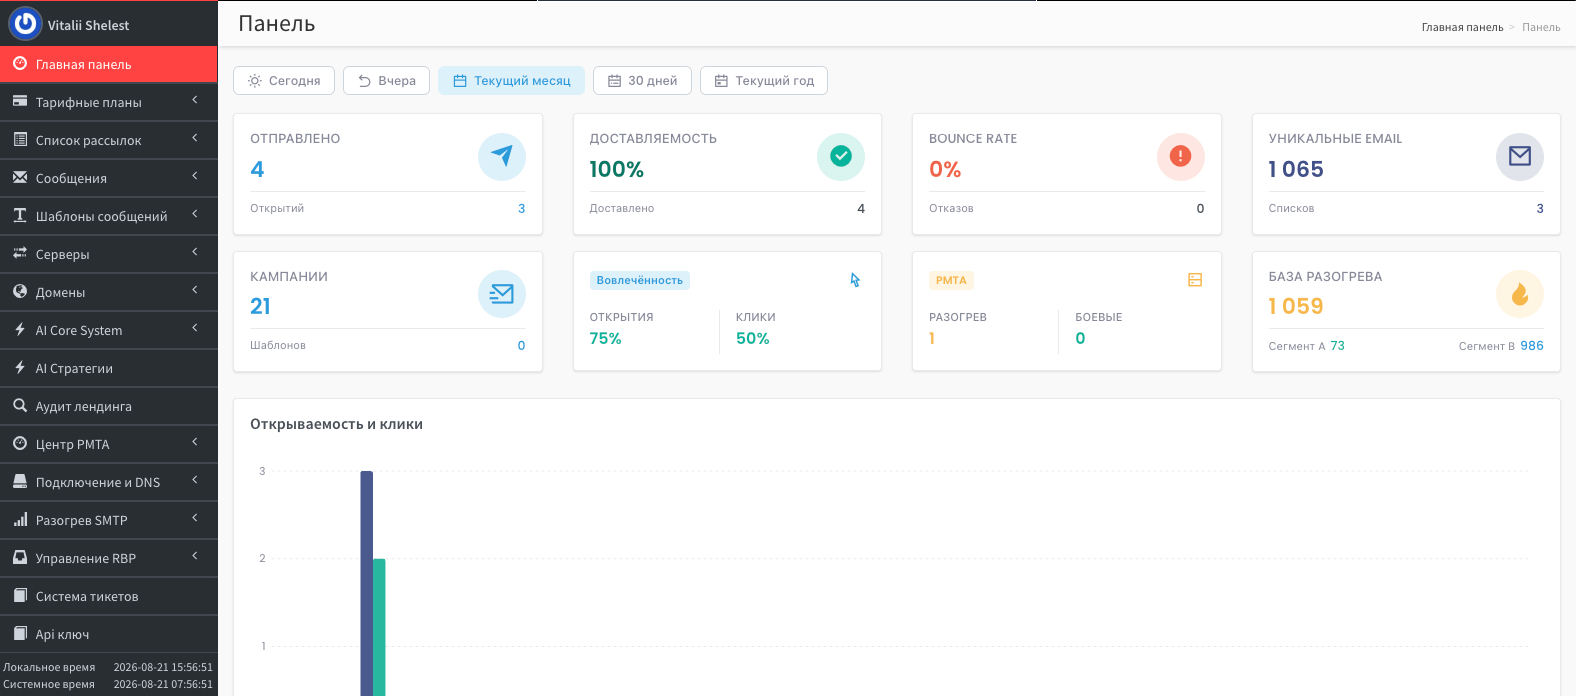
Task: Filter stats by Сегодня
Action: pyautogui.click(x=284, y=81)
